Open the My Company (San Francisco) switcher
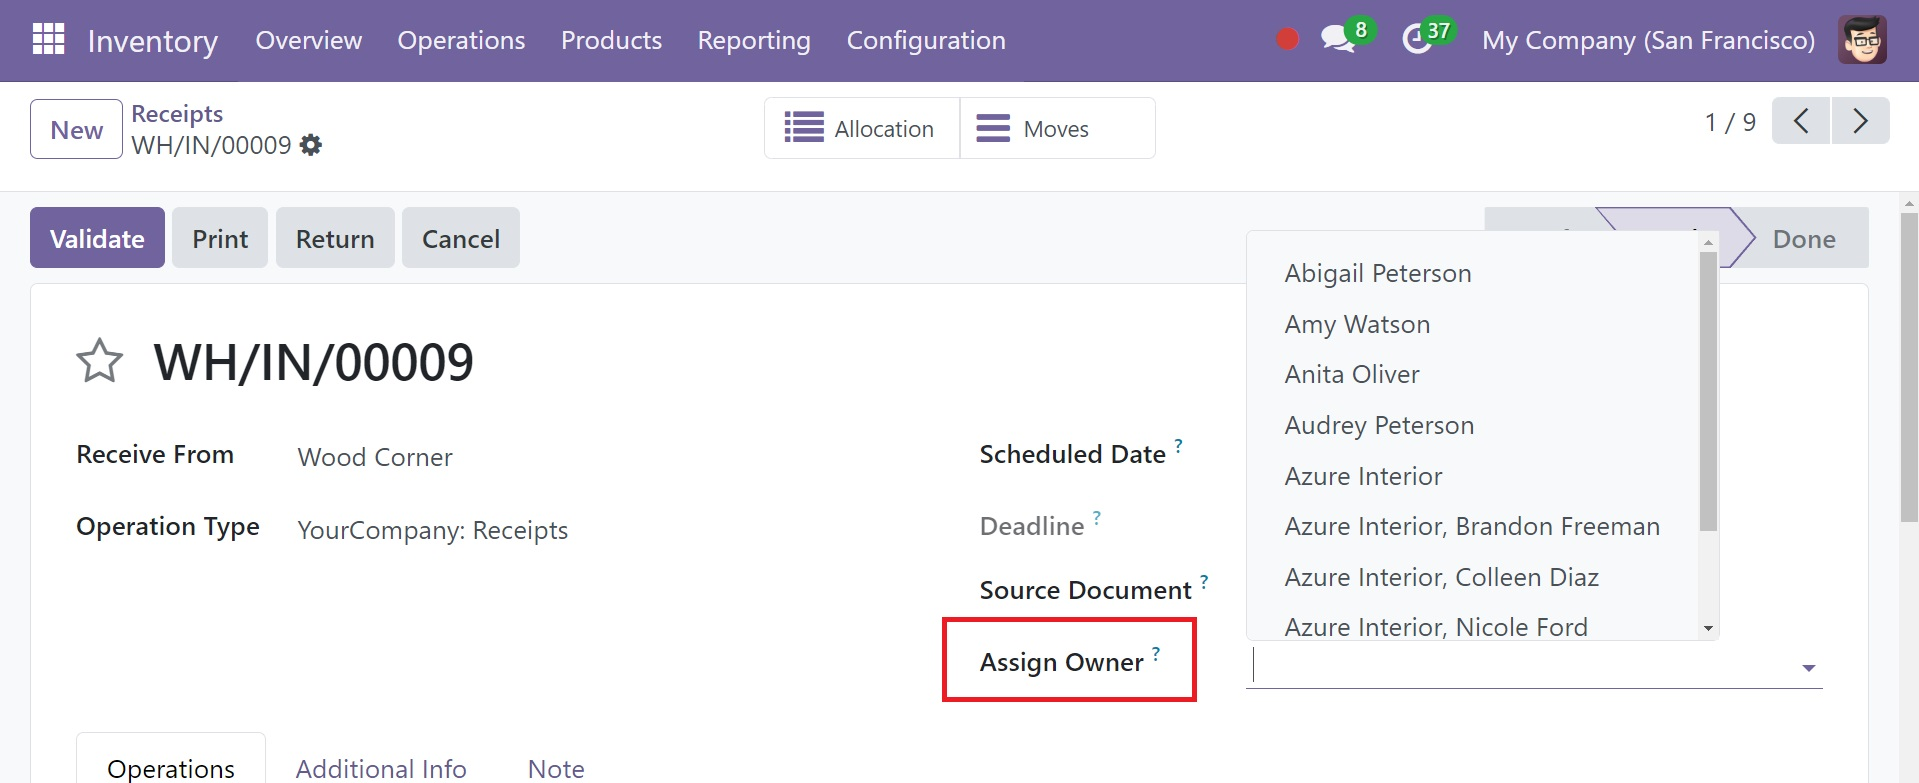This screenshot has width=1919, height=783. point(1648,40)
